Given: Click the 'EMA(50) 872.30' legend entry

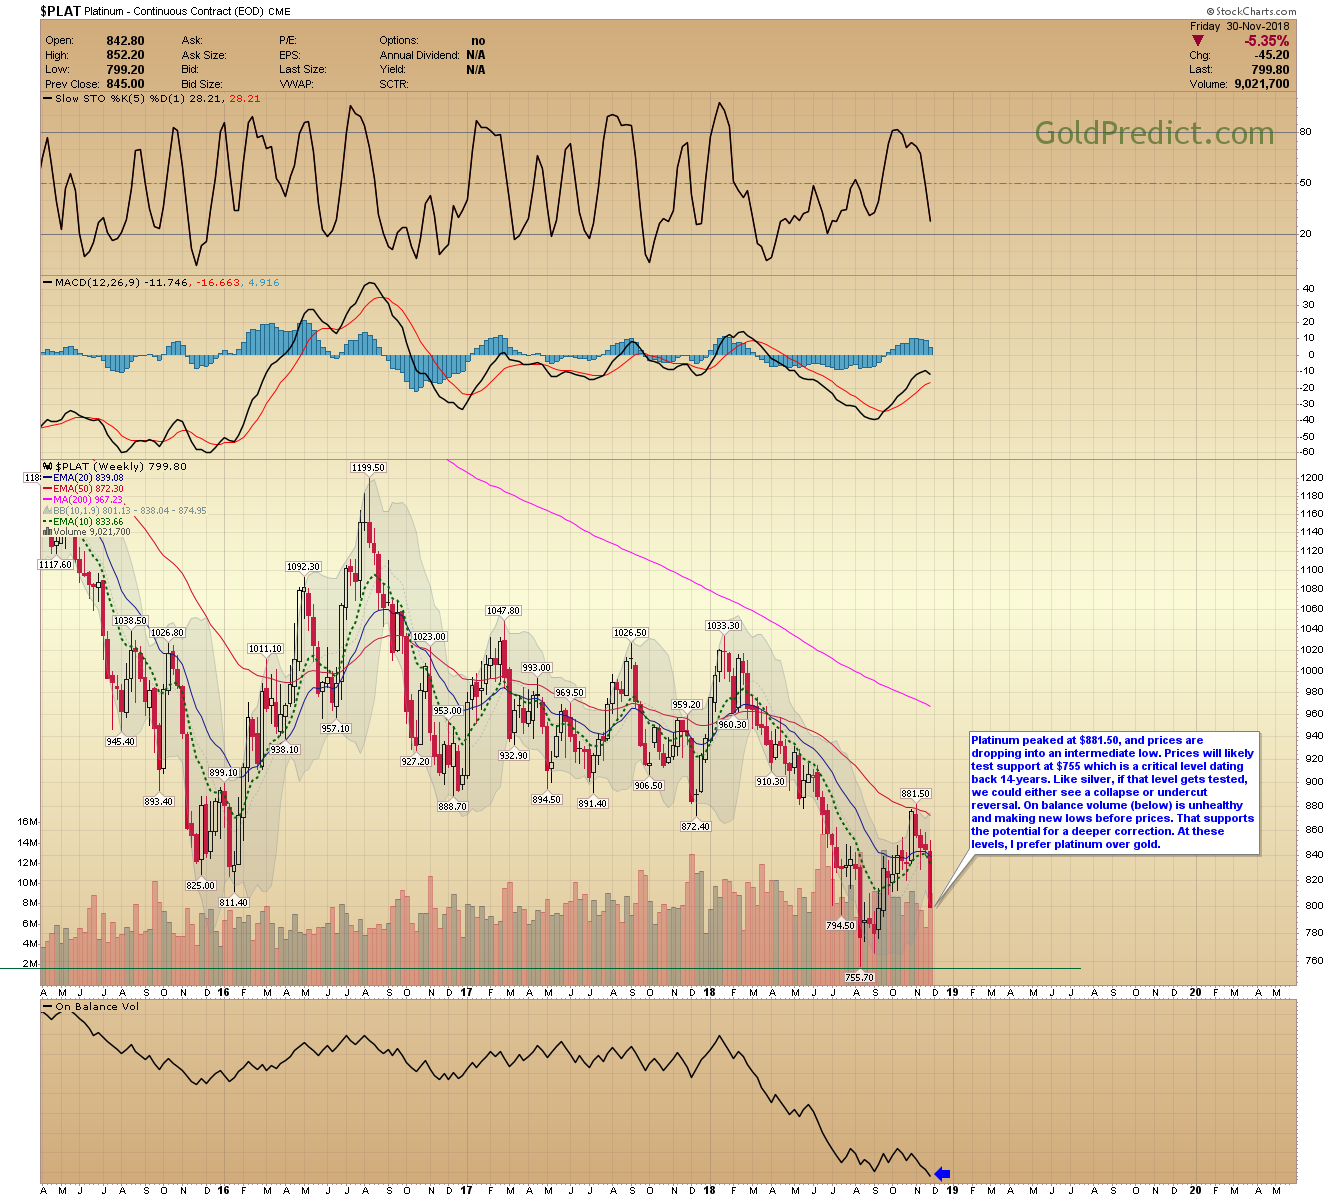Looking at the screenshot, I should (x=88, y=489).
